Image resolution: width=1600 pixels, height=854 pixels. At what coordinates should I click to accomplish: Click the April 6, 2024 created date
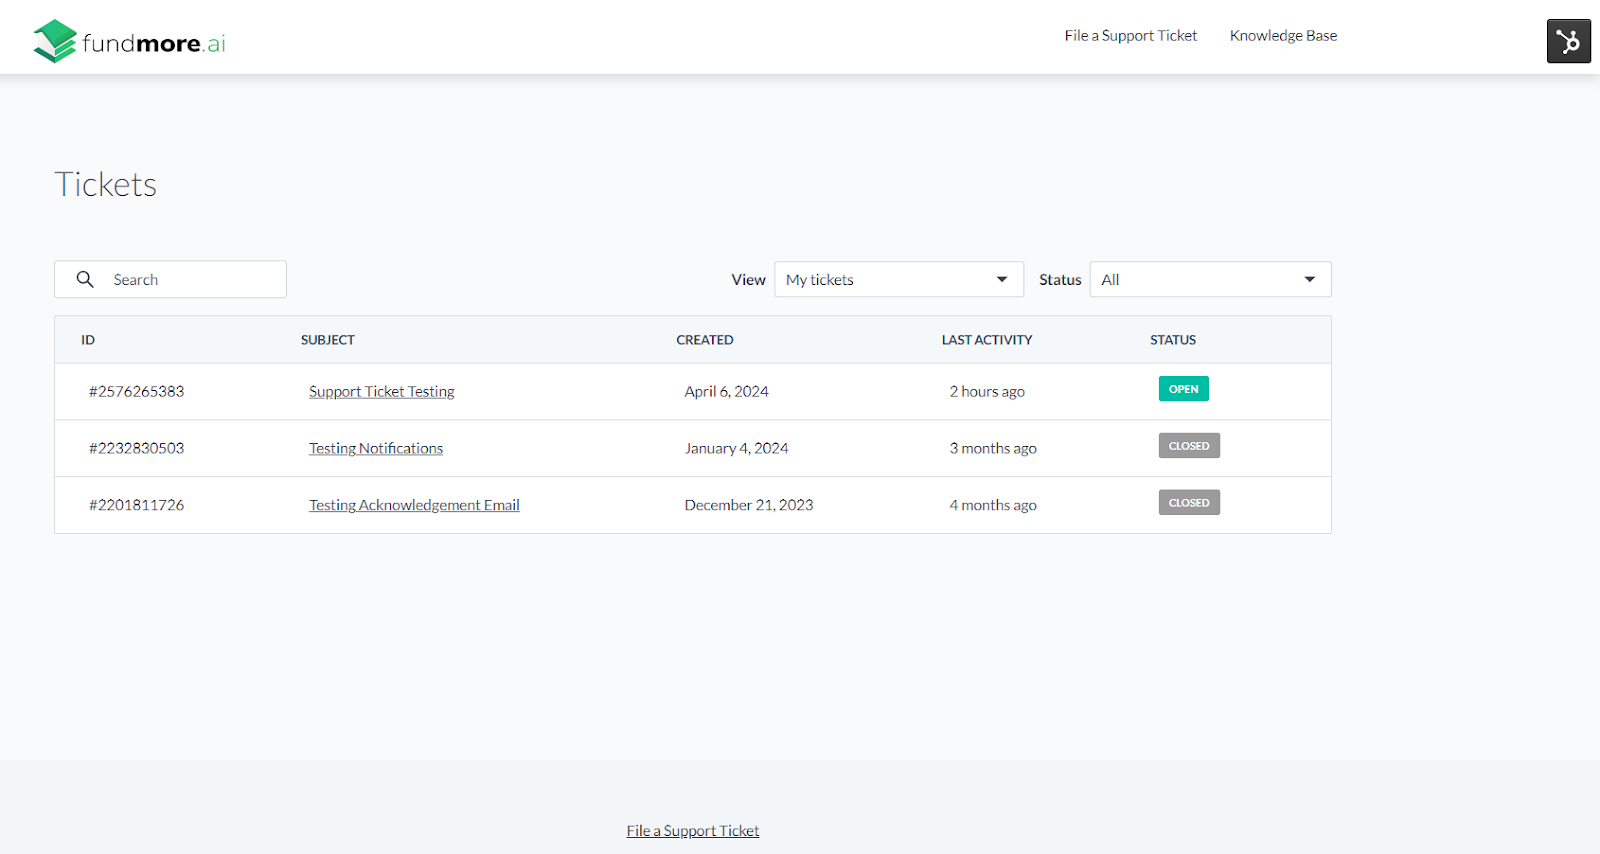[x=726, y=392]
